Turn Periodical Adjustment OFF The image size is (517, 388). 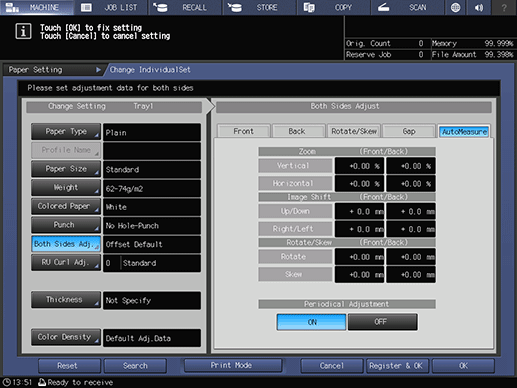click(382, 322)
